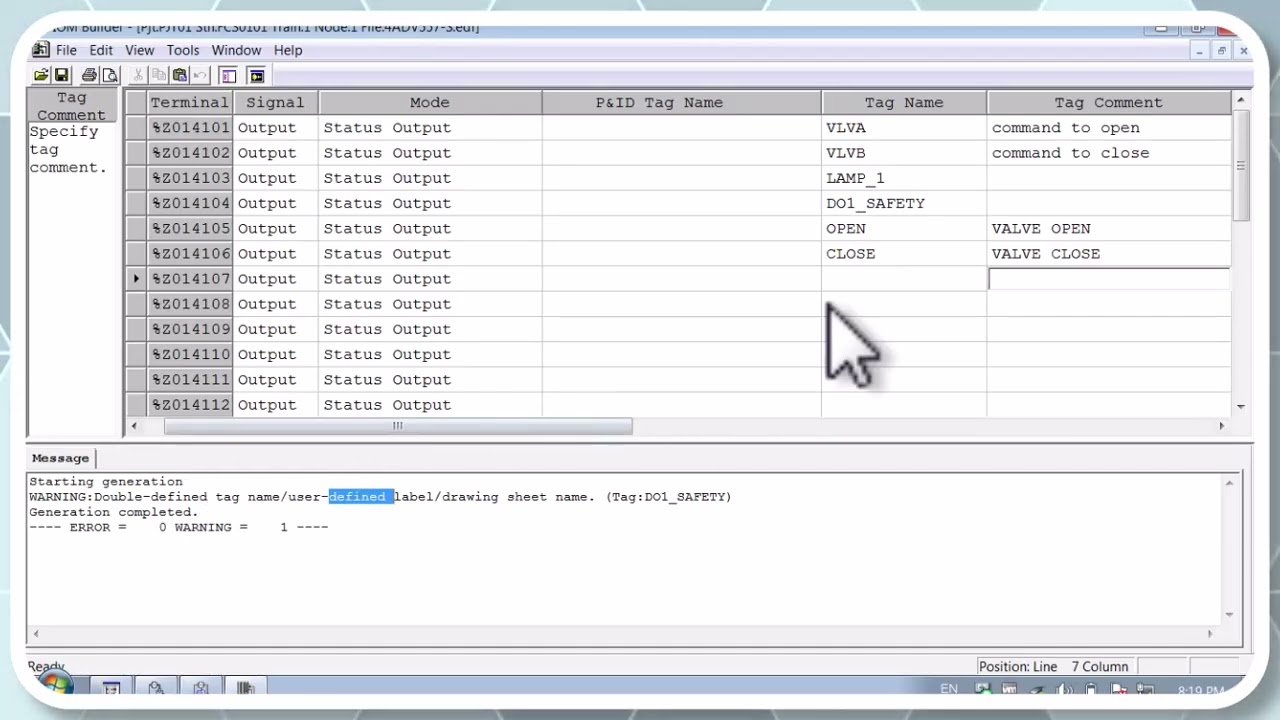The width and height of the screenshot is (1280, 720).
Task: Select the LAMP_1 tag name cell
Action: point(904,178)
